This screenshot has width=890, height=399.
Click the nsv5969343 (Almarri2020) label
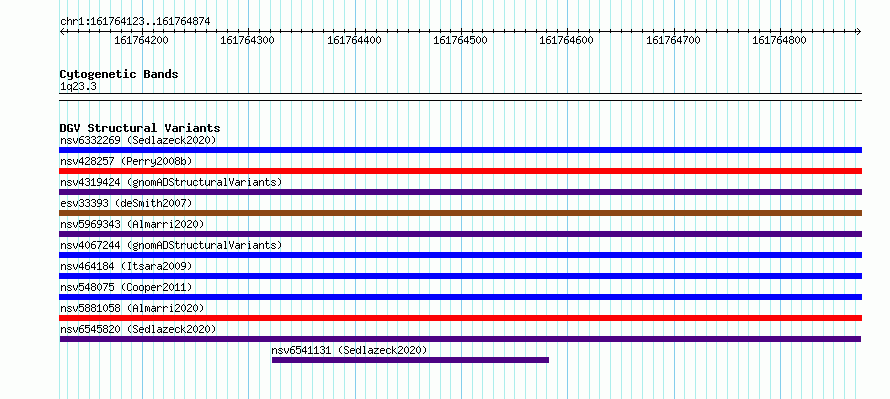pyautogui.click(x=132, y=224)
